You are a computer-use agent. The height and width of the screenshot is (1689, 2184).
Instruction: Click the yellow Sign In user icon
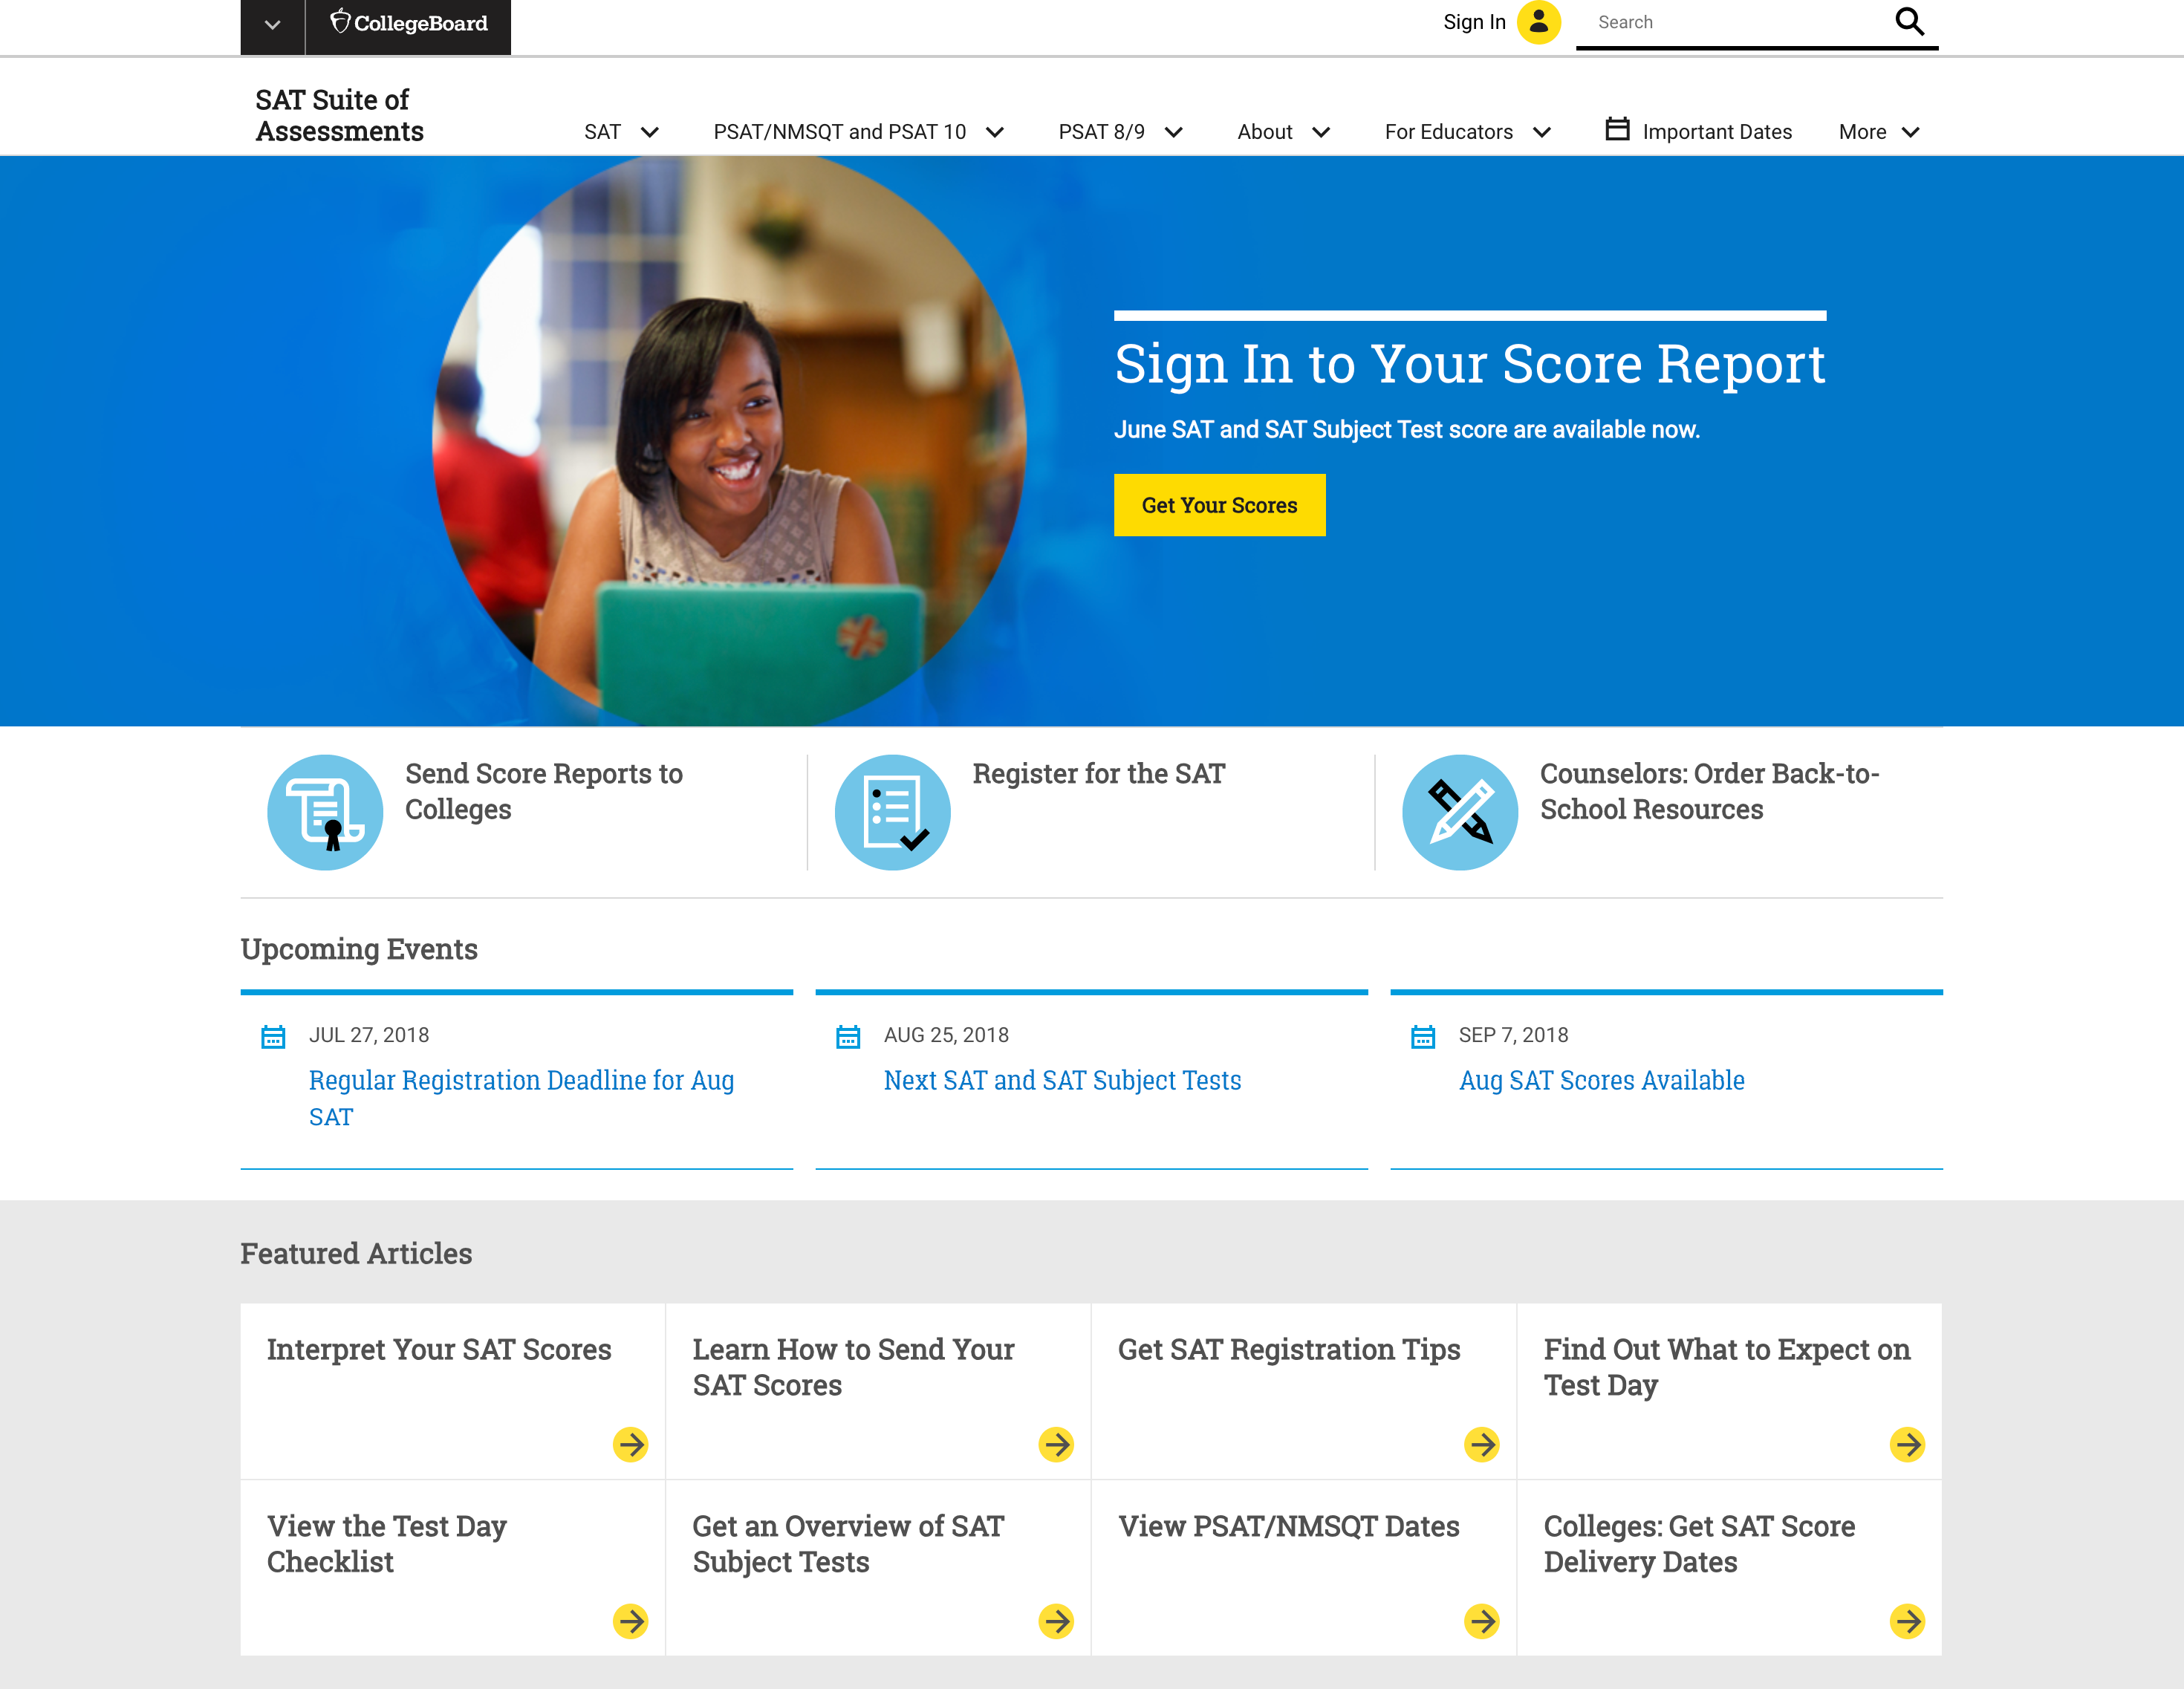pos(1538,22)
